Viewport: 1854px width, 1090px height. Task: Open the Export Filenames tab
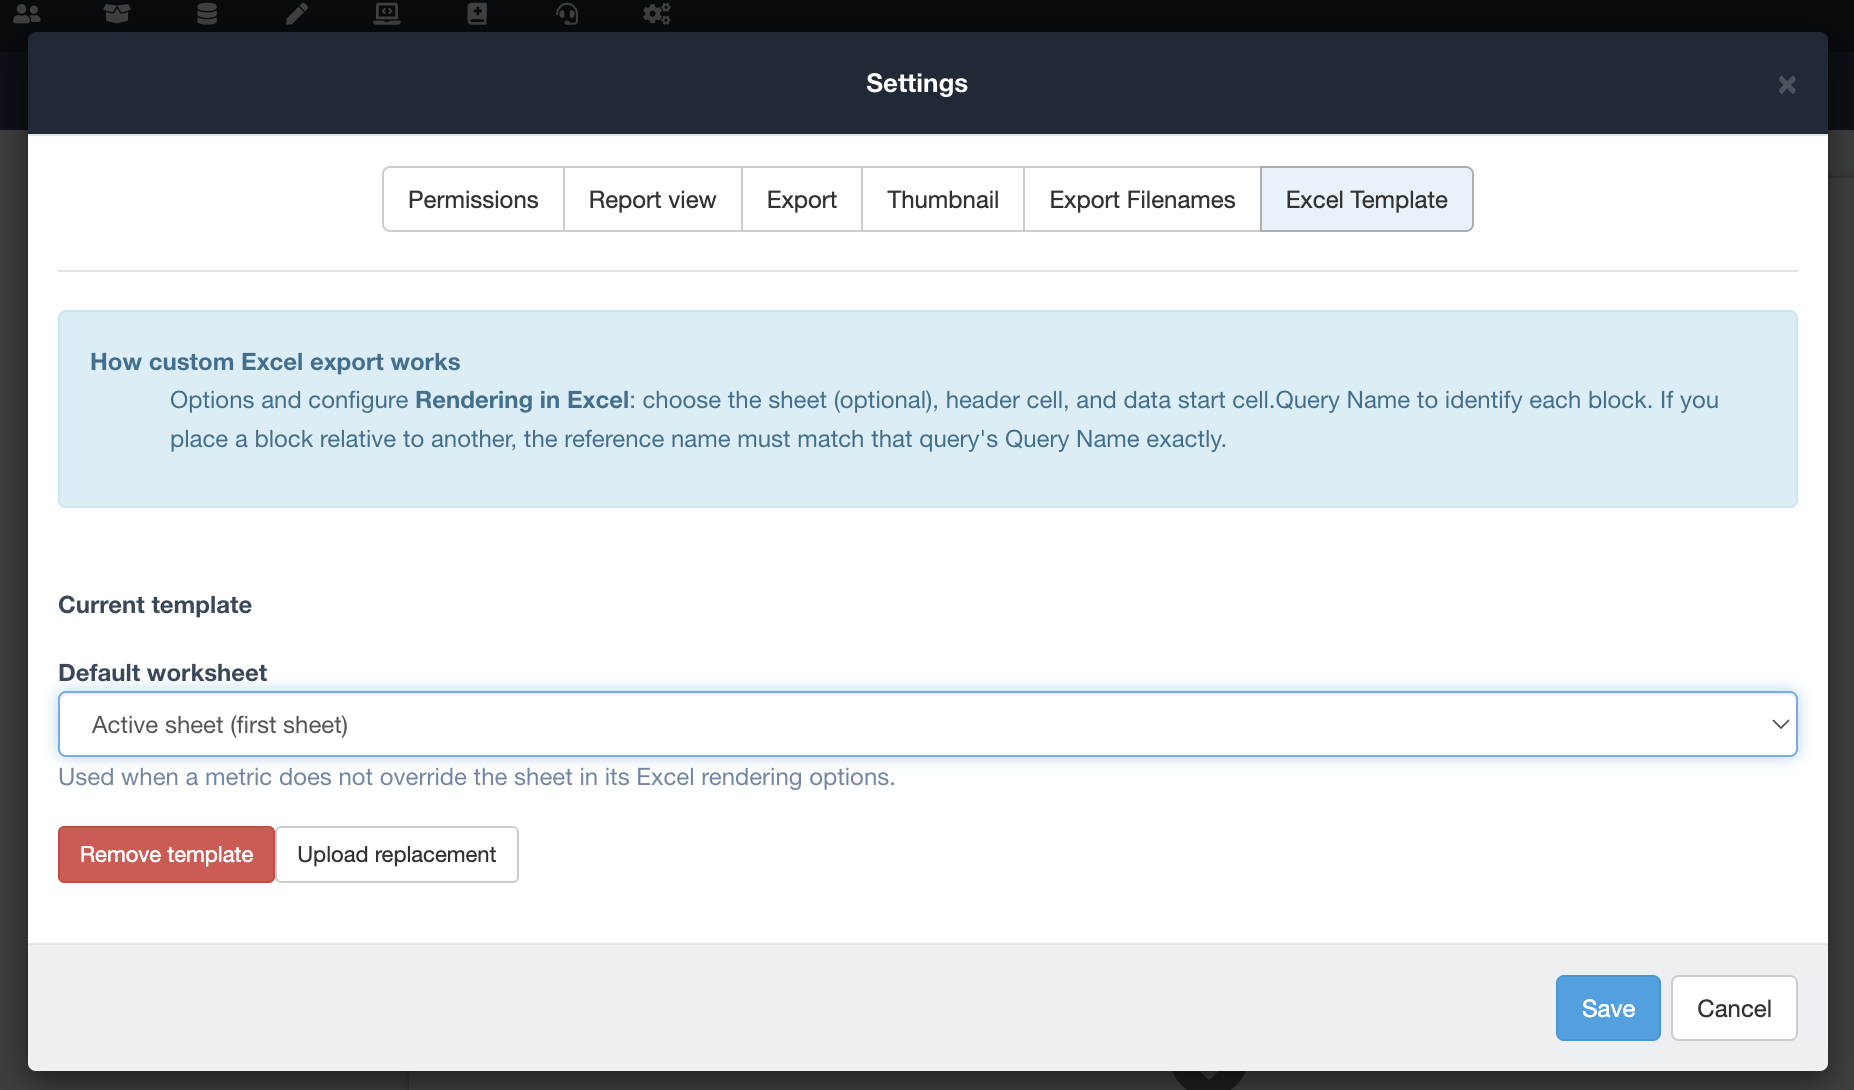tap(1142, 199)
